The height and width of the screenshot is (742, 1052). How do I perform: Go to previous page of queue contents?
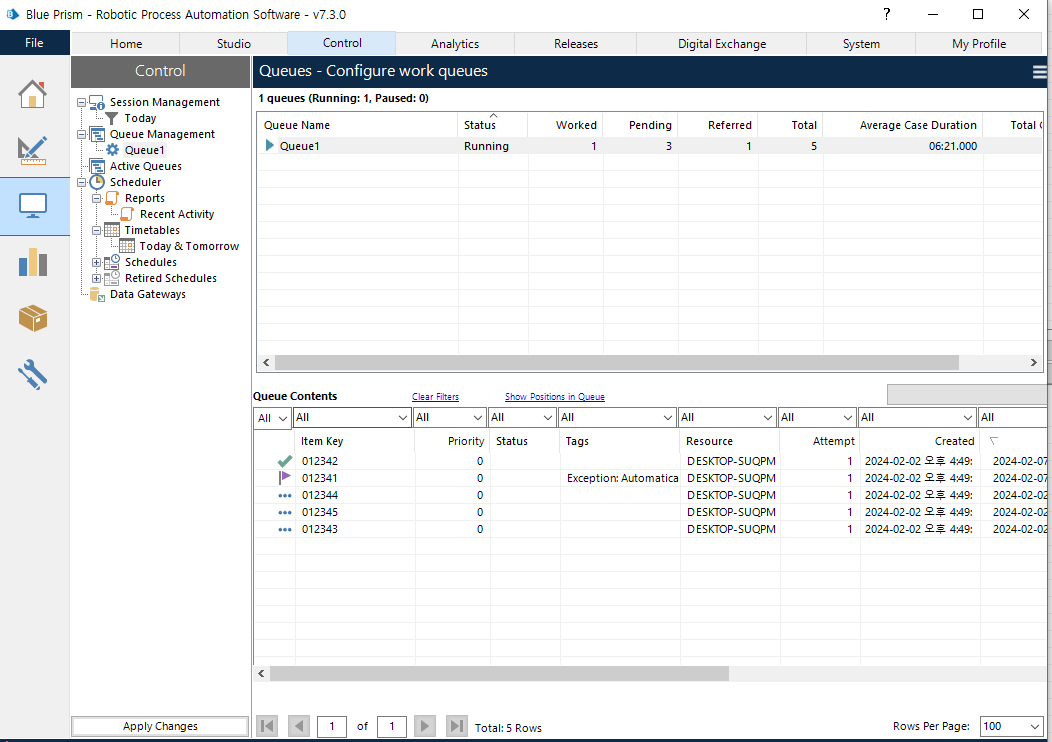(x=299, y=726)
